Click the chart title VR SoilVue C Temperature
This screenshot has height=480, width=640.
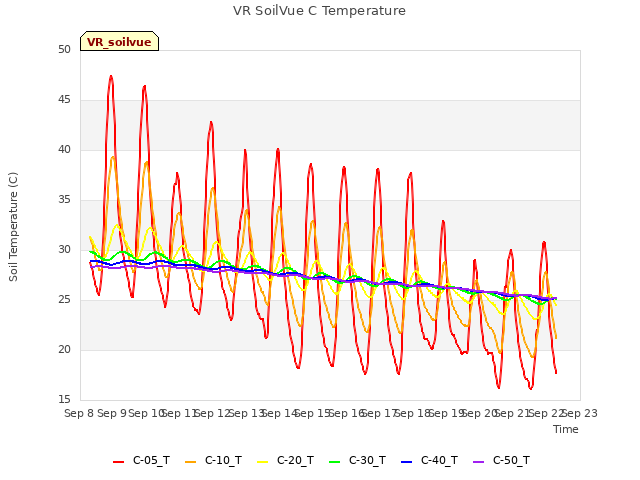pyautogui.click(x=319, y=11)
